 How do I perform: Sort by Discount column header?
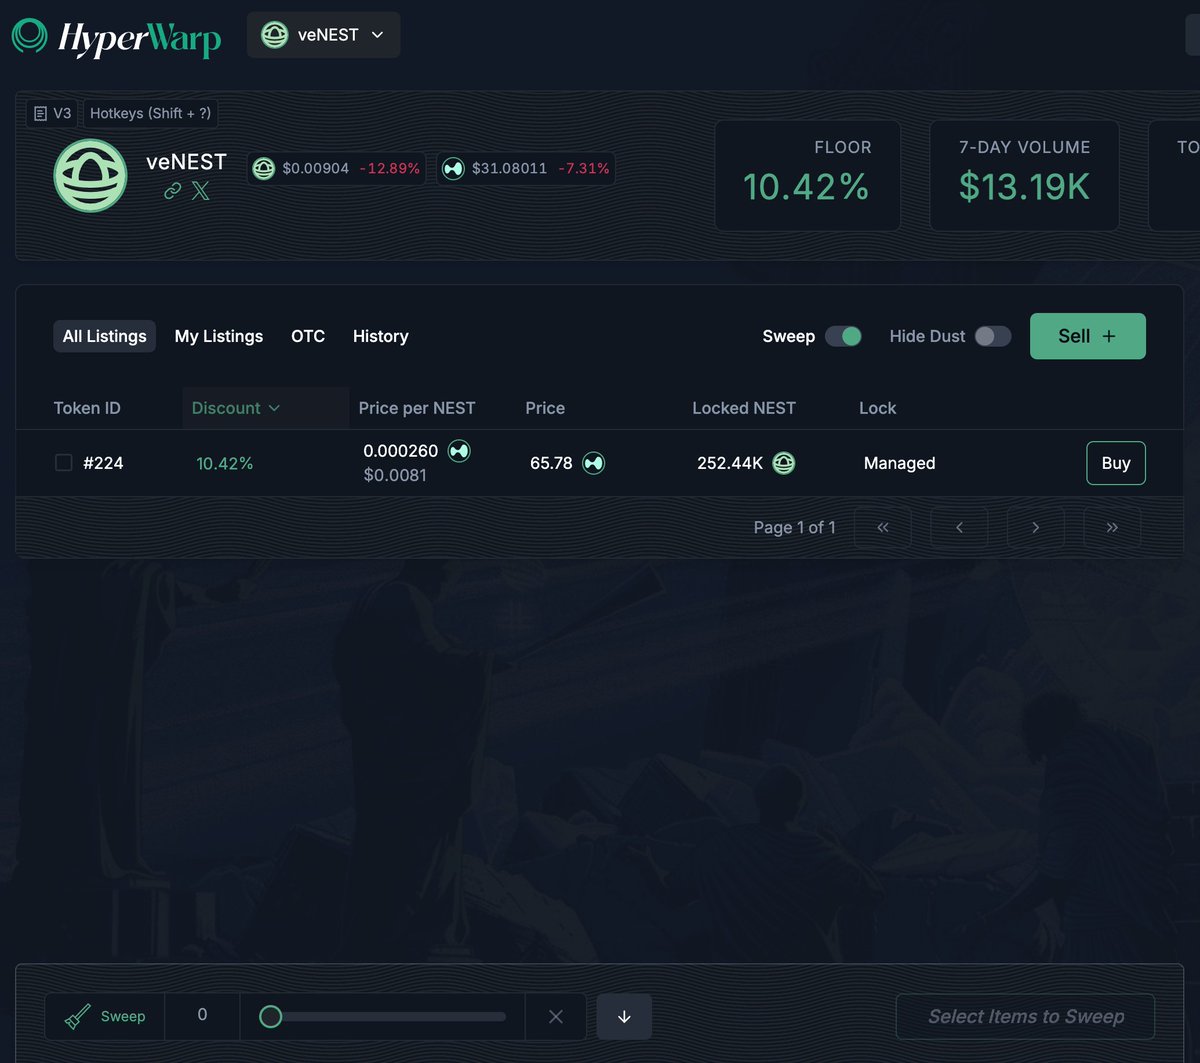(236, 408)
